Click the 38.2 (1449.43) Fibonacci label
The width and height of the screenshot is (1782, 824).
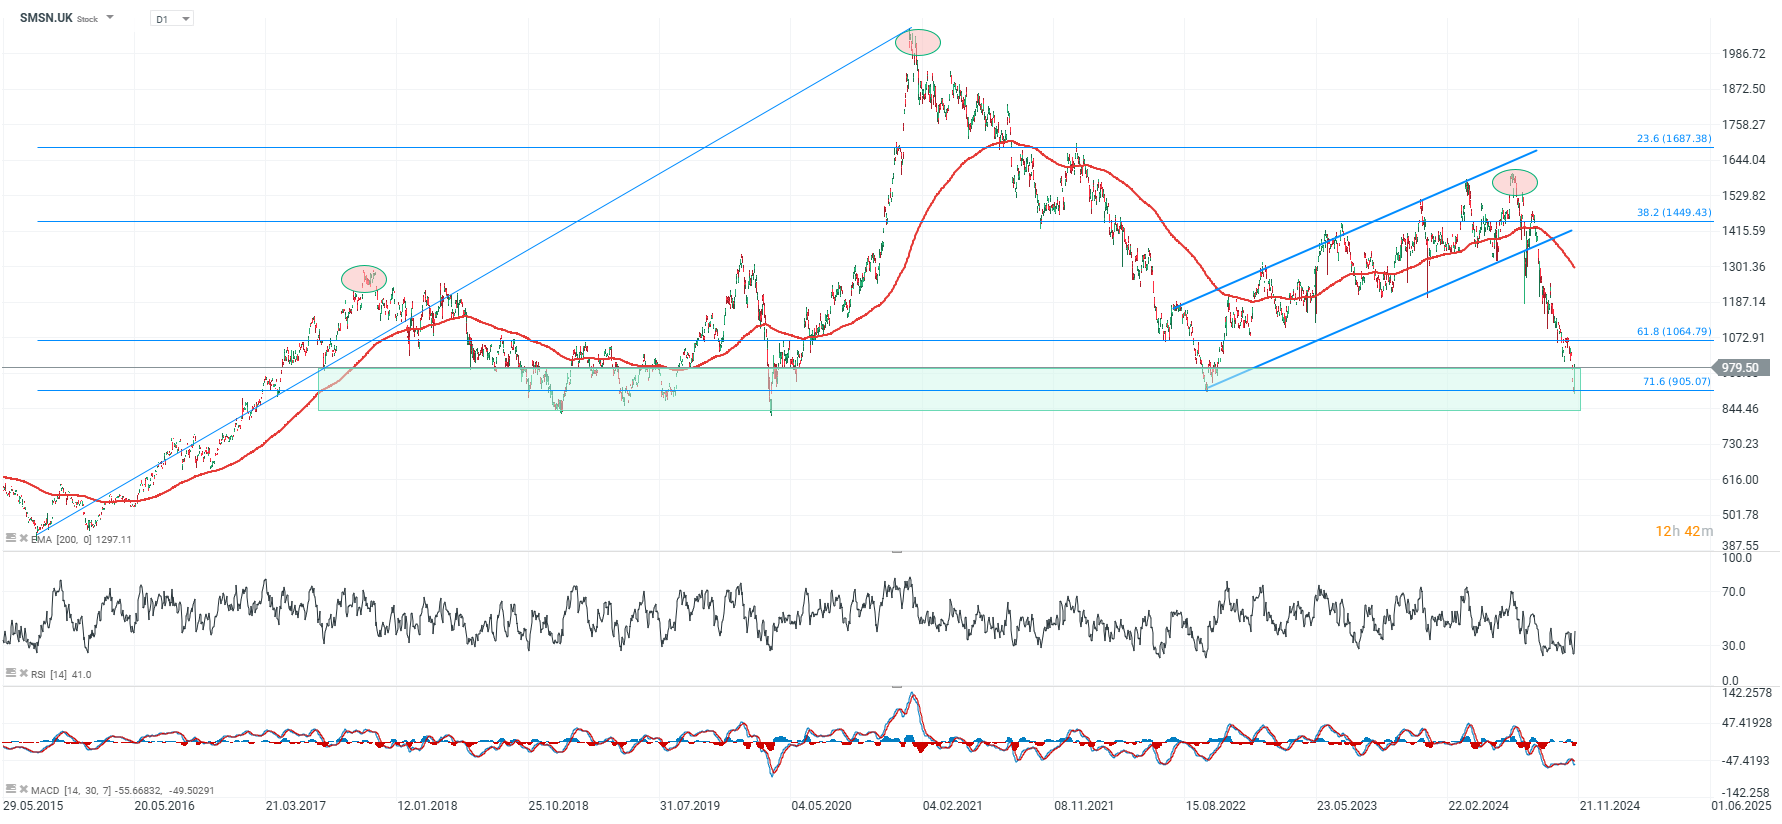coord(1674,212)
